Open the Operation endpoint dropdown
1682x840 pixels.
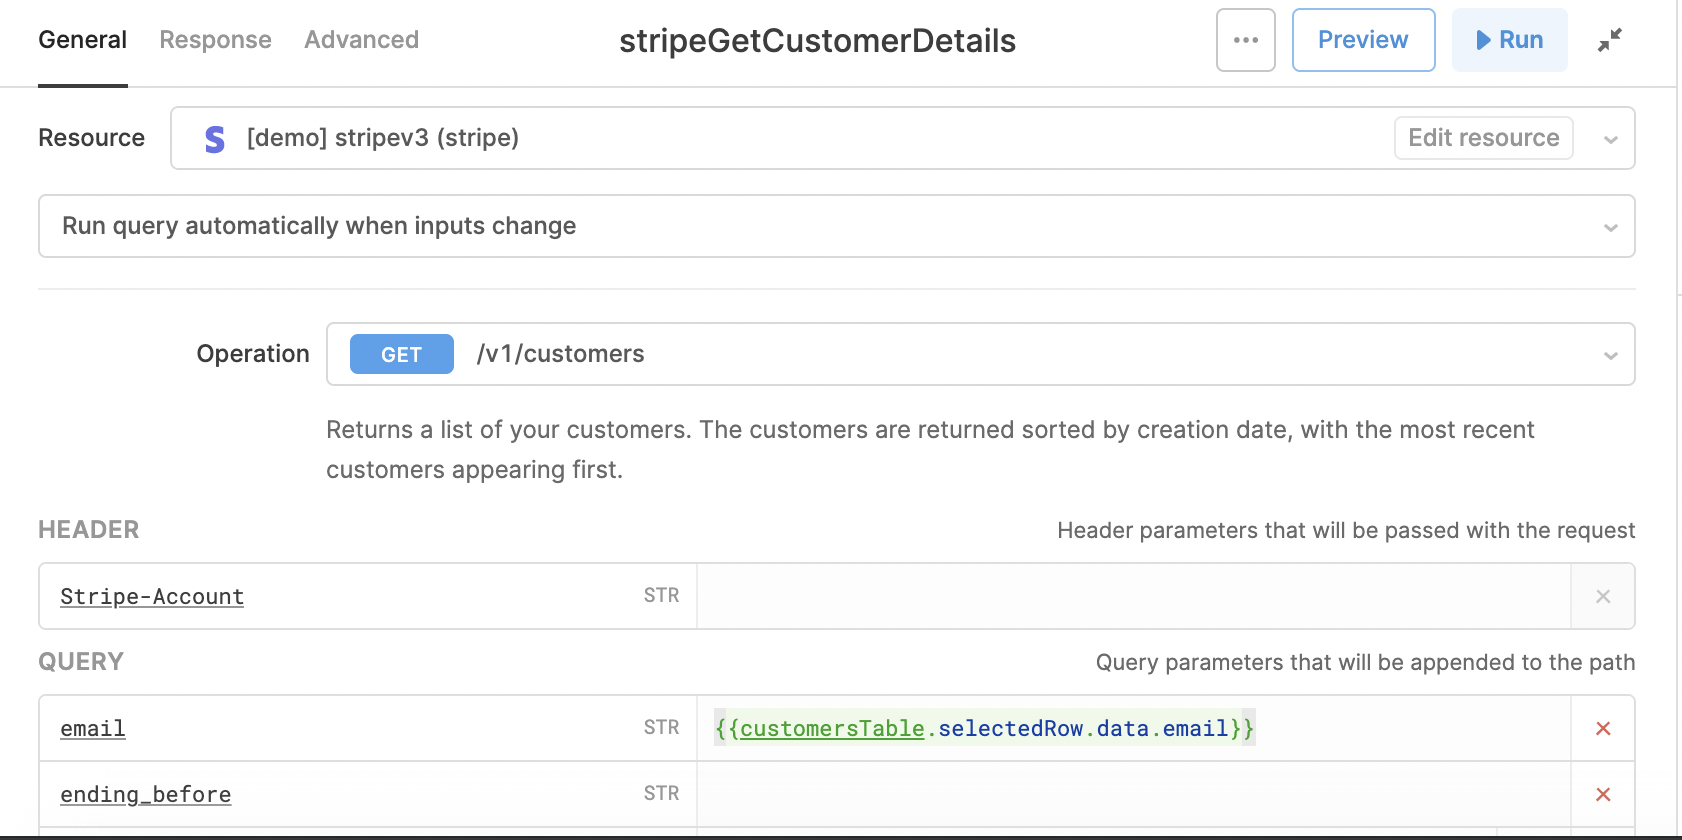pyautogui.click(x=980, y=354)
